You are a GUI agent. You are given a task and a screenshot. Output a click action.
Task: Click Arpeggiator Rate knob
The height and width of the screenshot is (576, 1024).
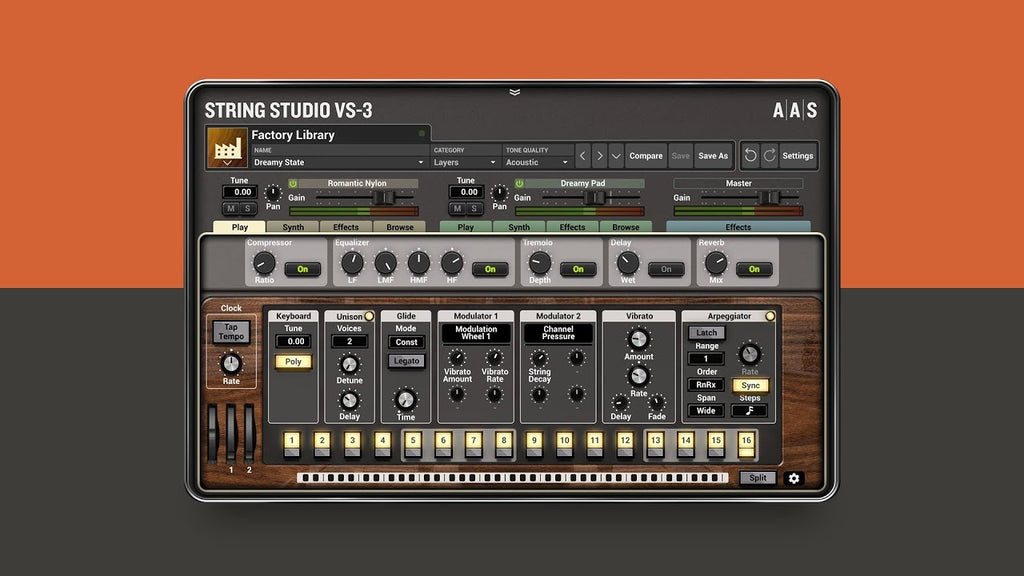coord(749,354)
